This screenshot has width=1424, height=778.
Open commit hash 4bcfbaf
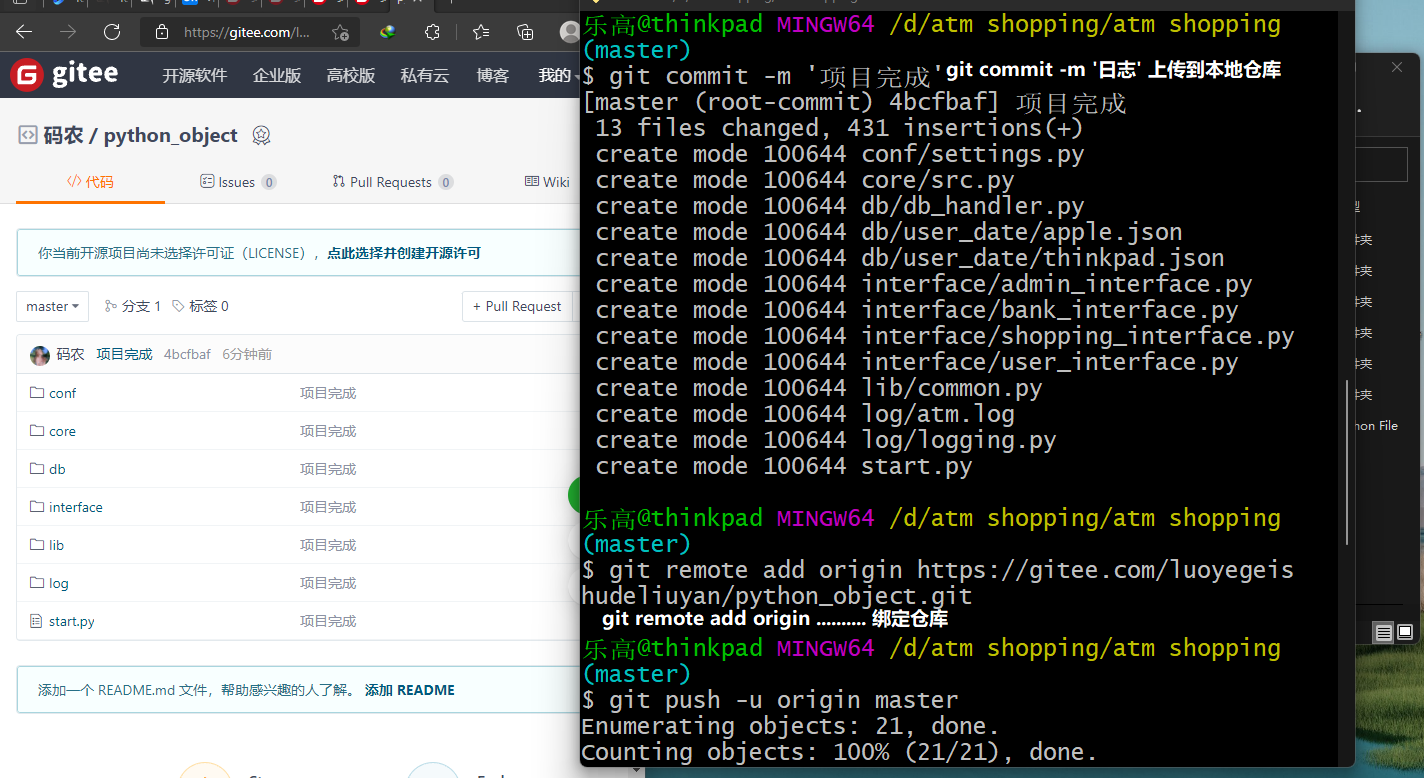click(x=187, y=355)
